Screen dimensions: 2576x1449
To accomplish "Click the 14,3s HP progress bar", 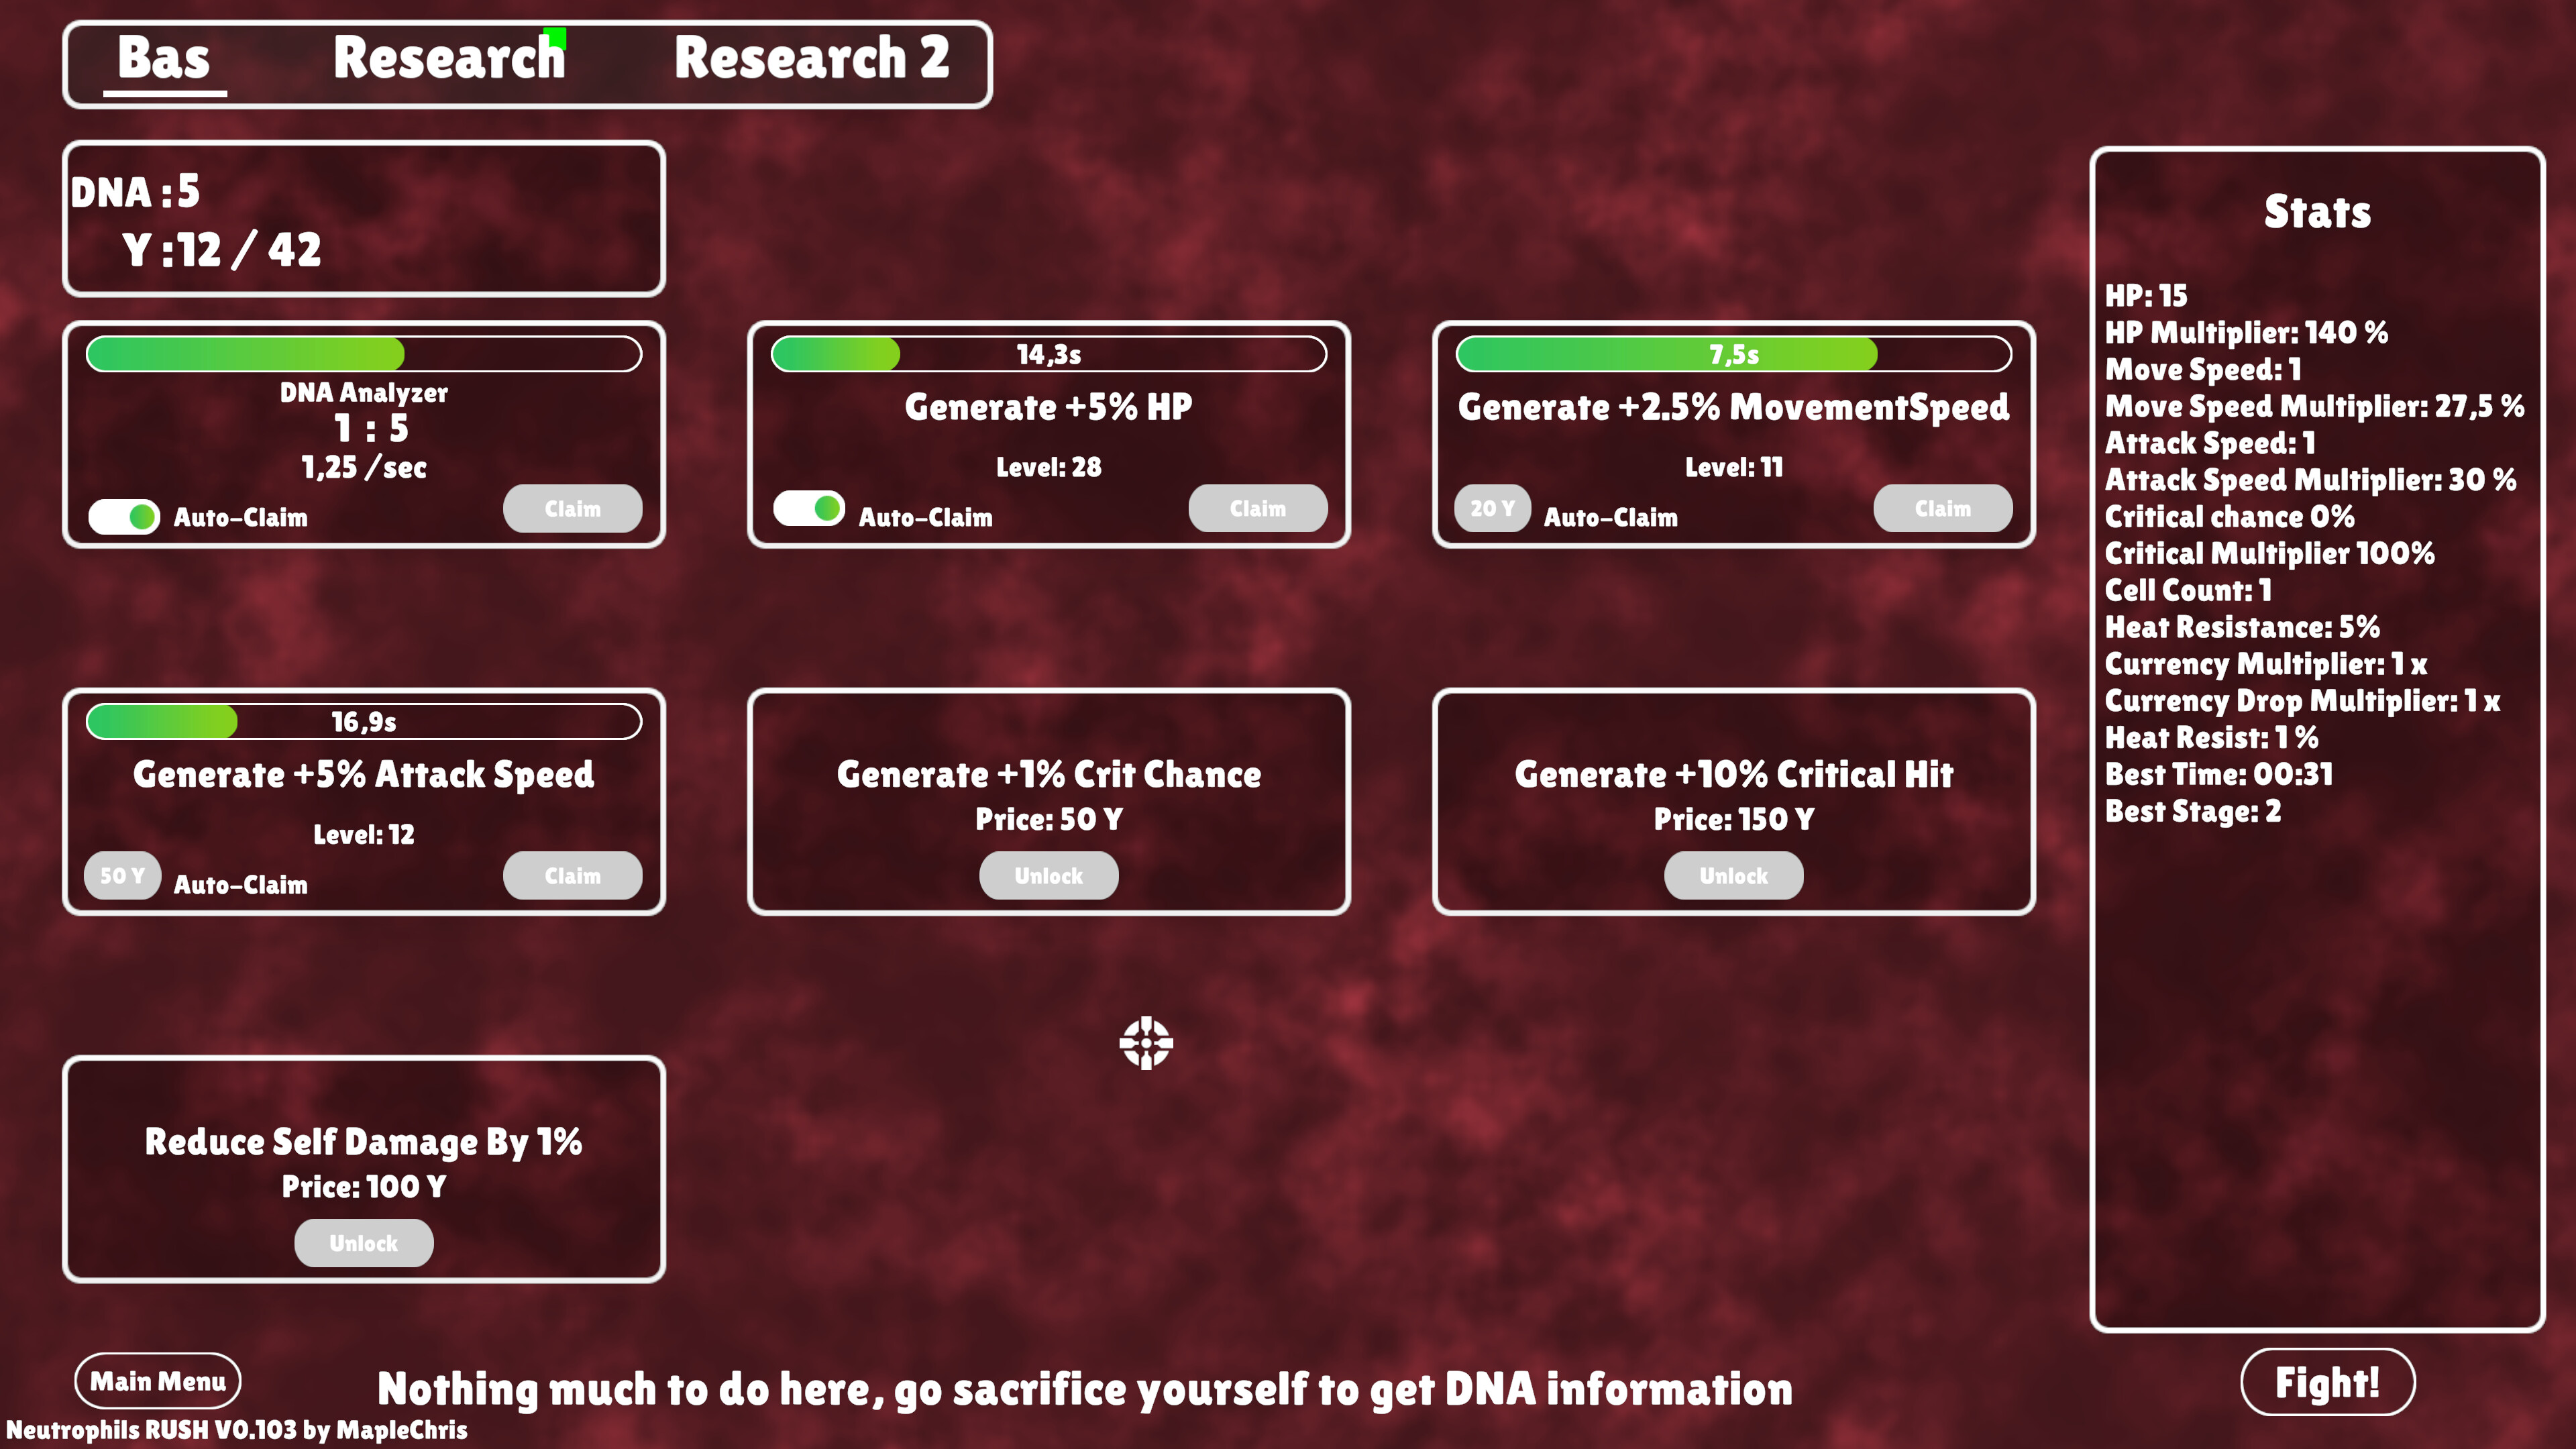I will point(1049,354).
